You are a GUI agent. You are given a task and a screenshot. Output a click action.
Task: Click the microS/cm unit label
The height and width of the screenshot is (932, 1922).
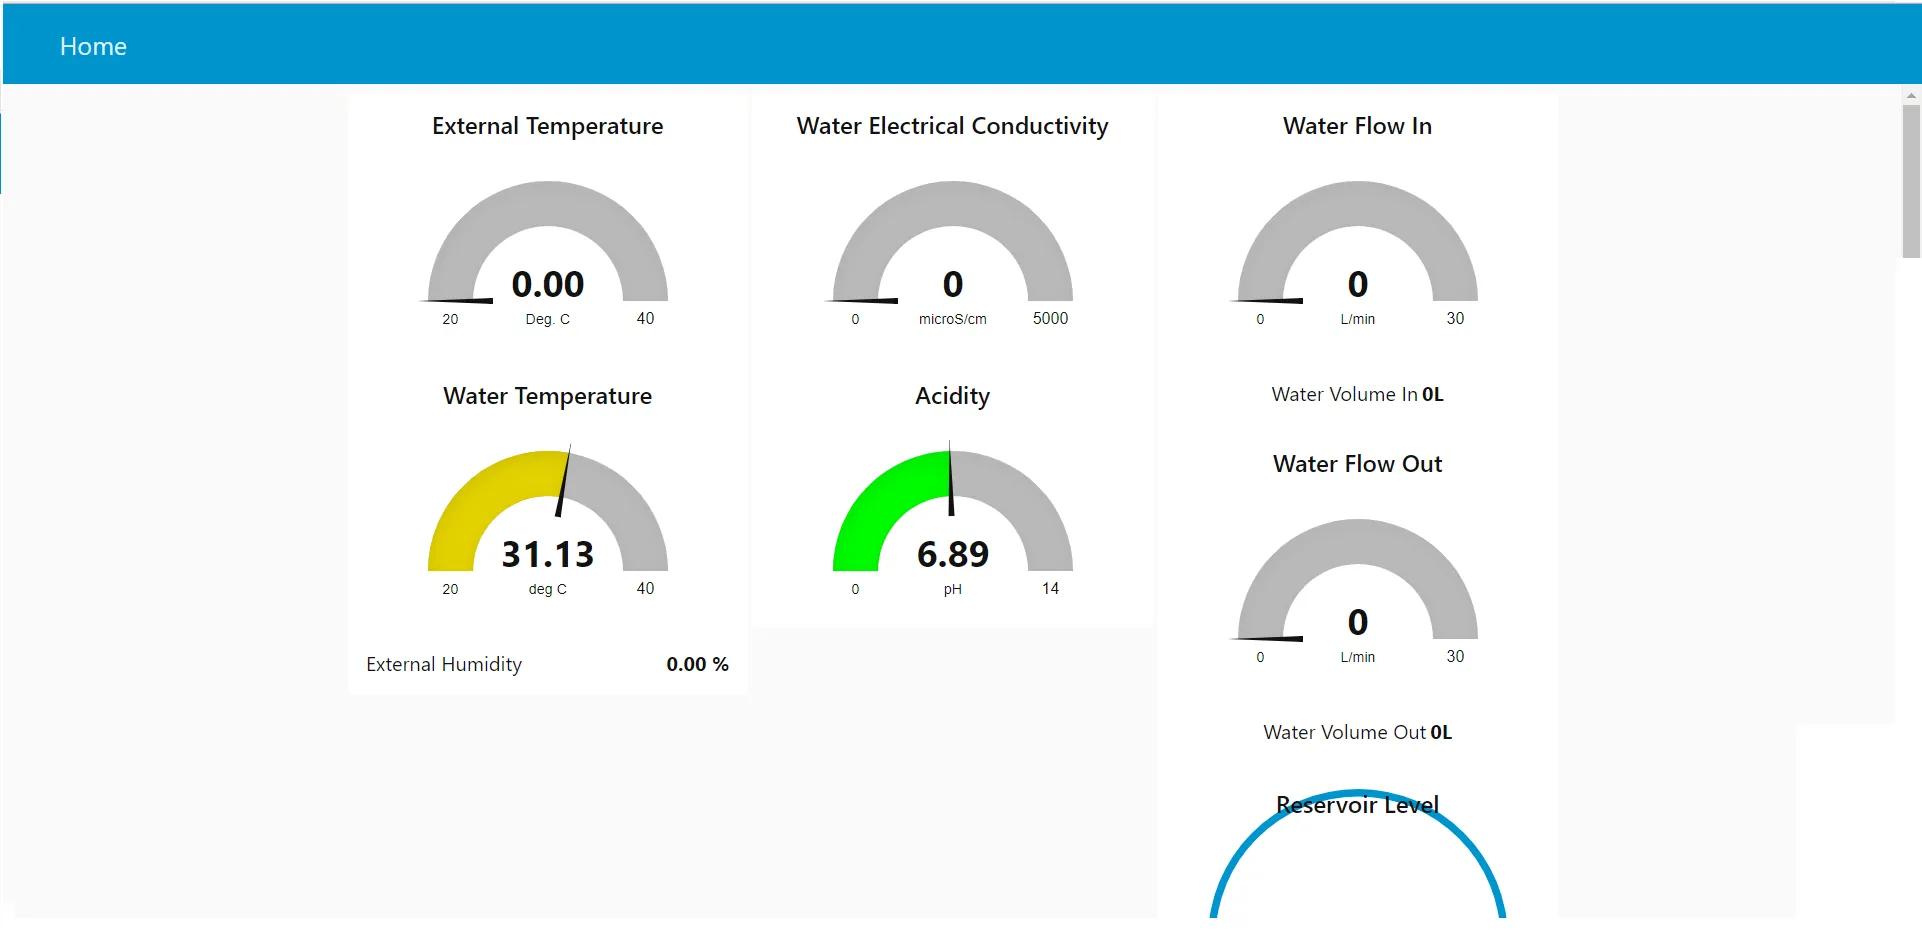(952, 319)
